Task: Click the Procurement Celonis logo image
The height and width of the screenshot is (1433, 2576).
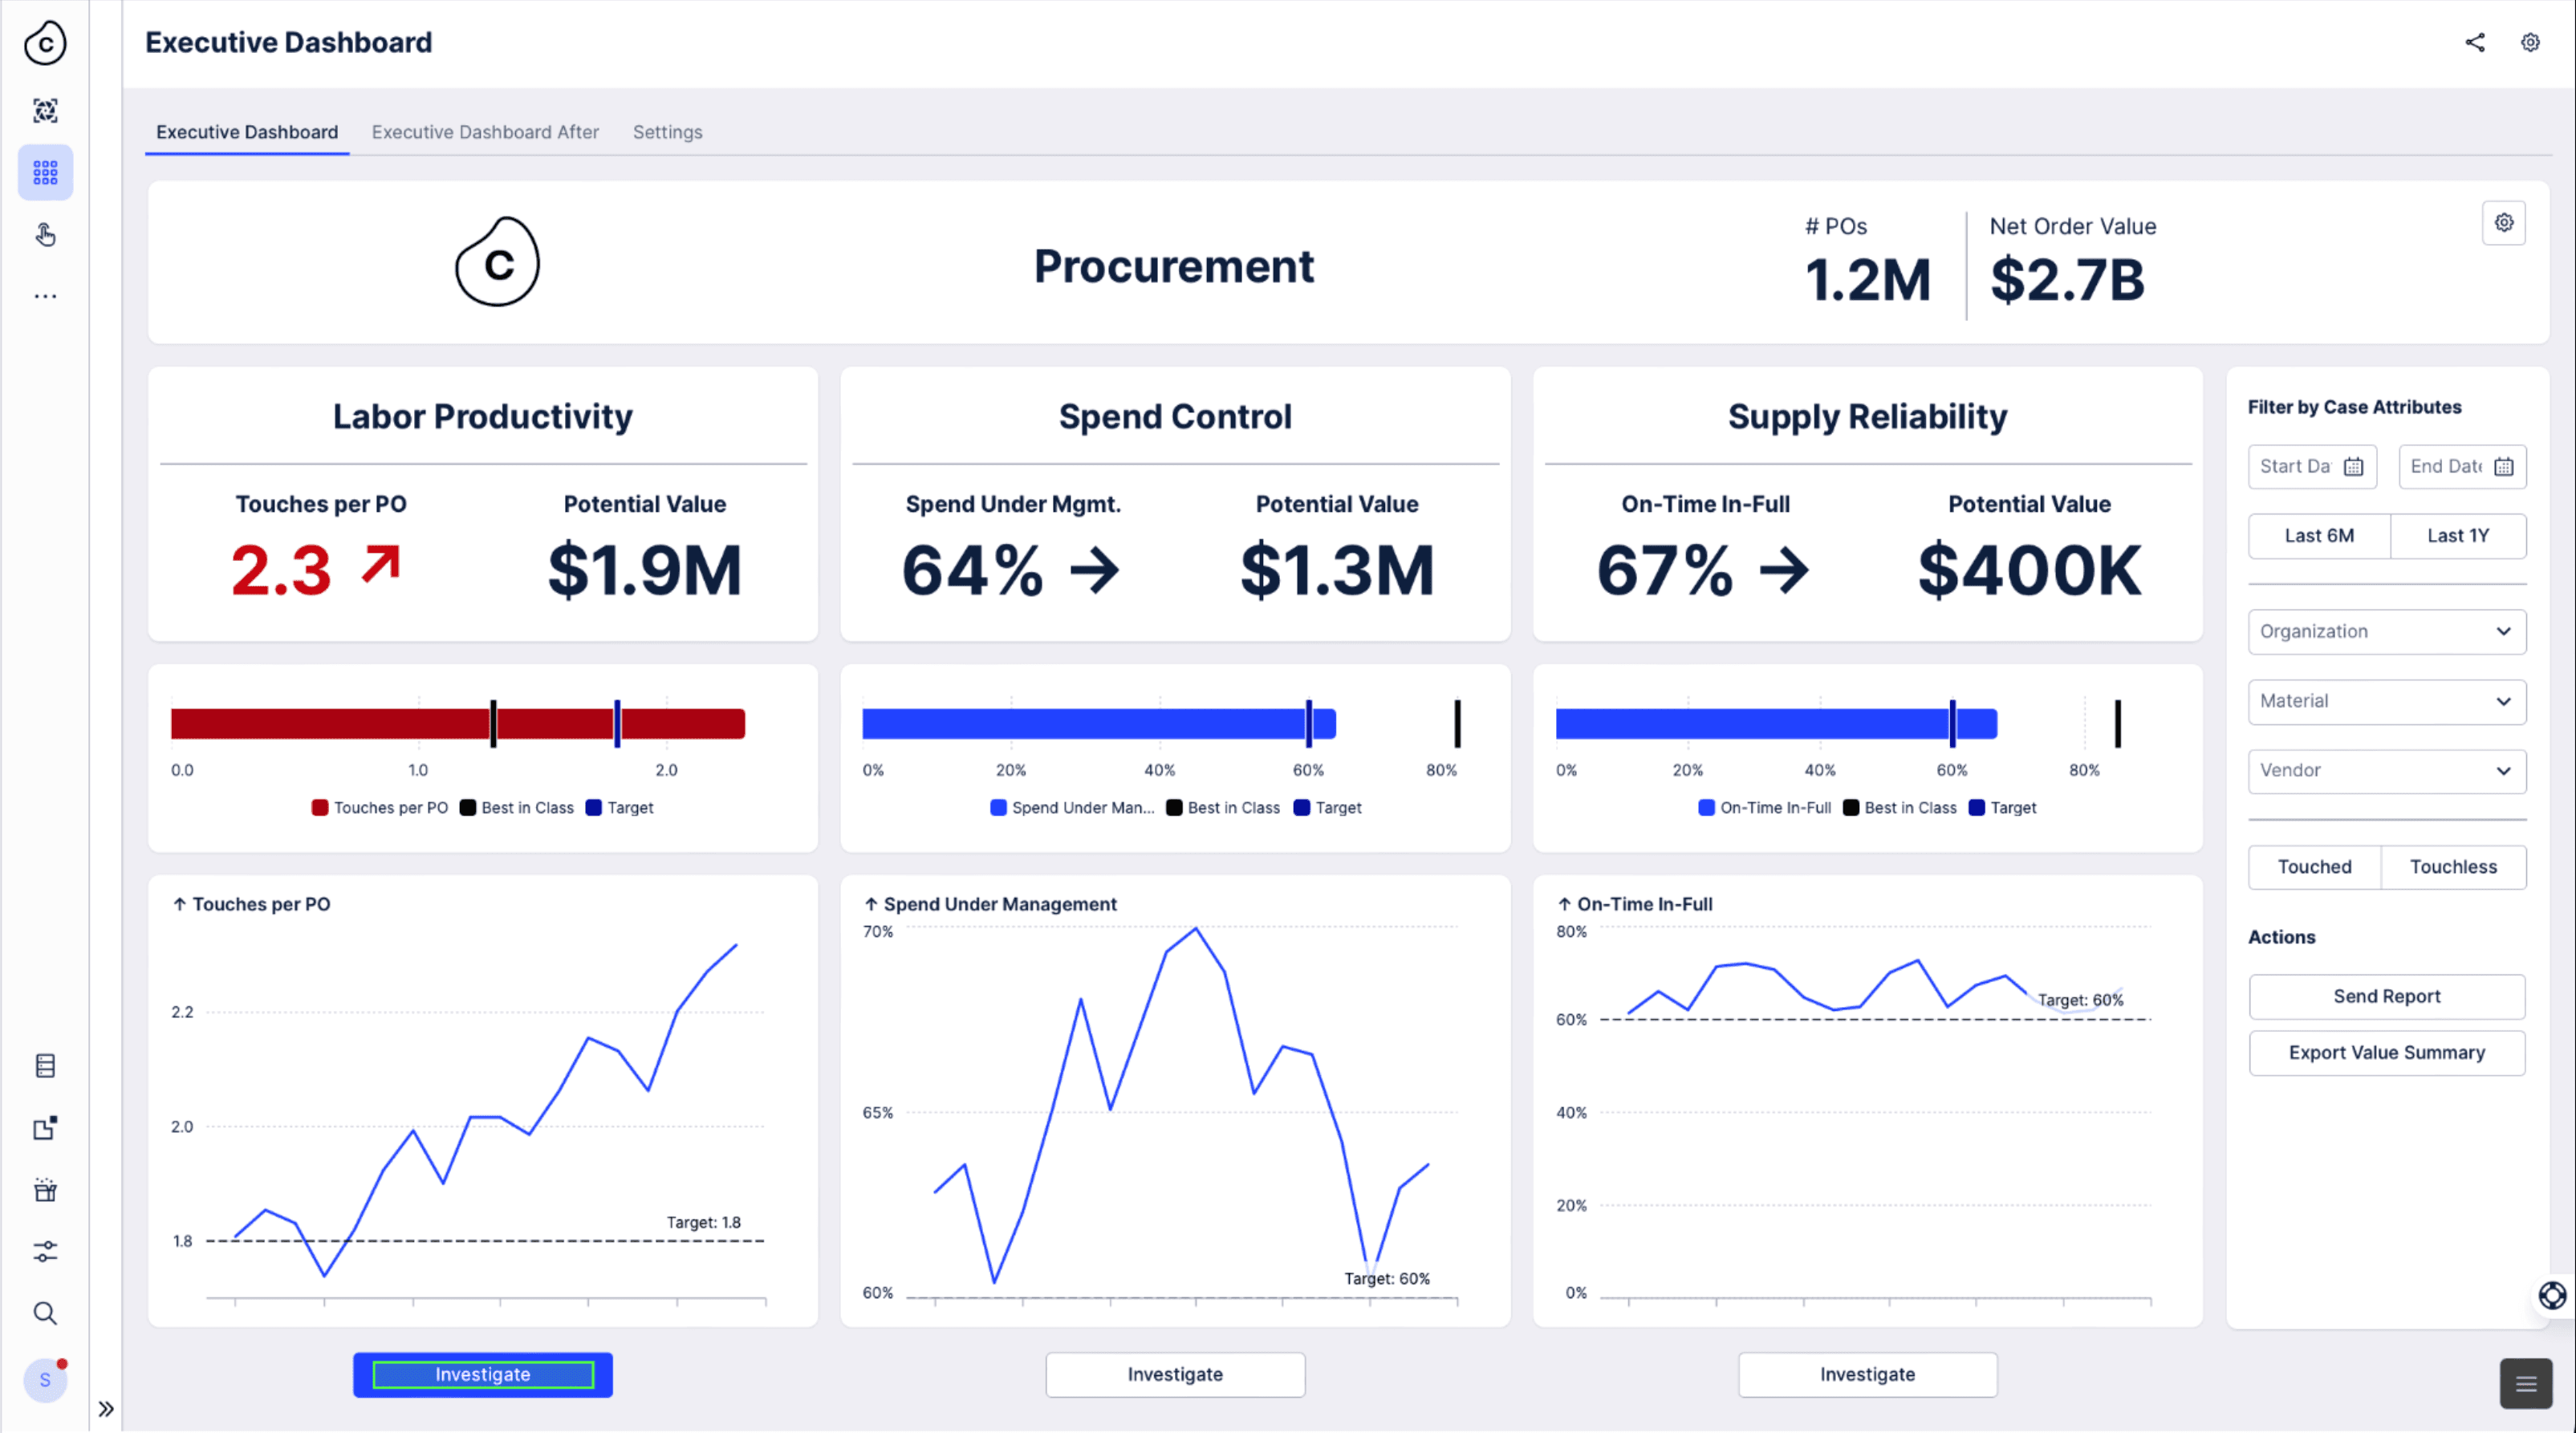Action: [497, 262]
